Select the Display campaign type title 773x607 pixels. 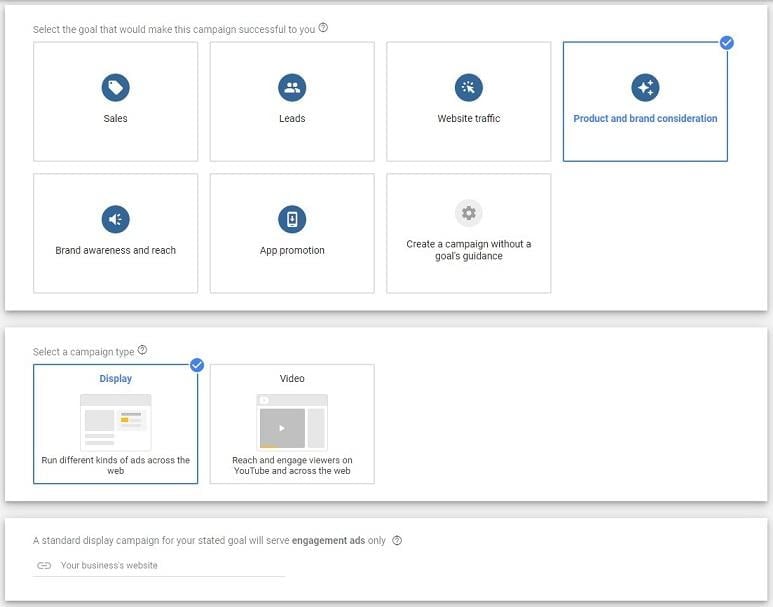pos(115,378)
